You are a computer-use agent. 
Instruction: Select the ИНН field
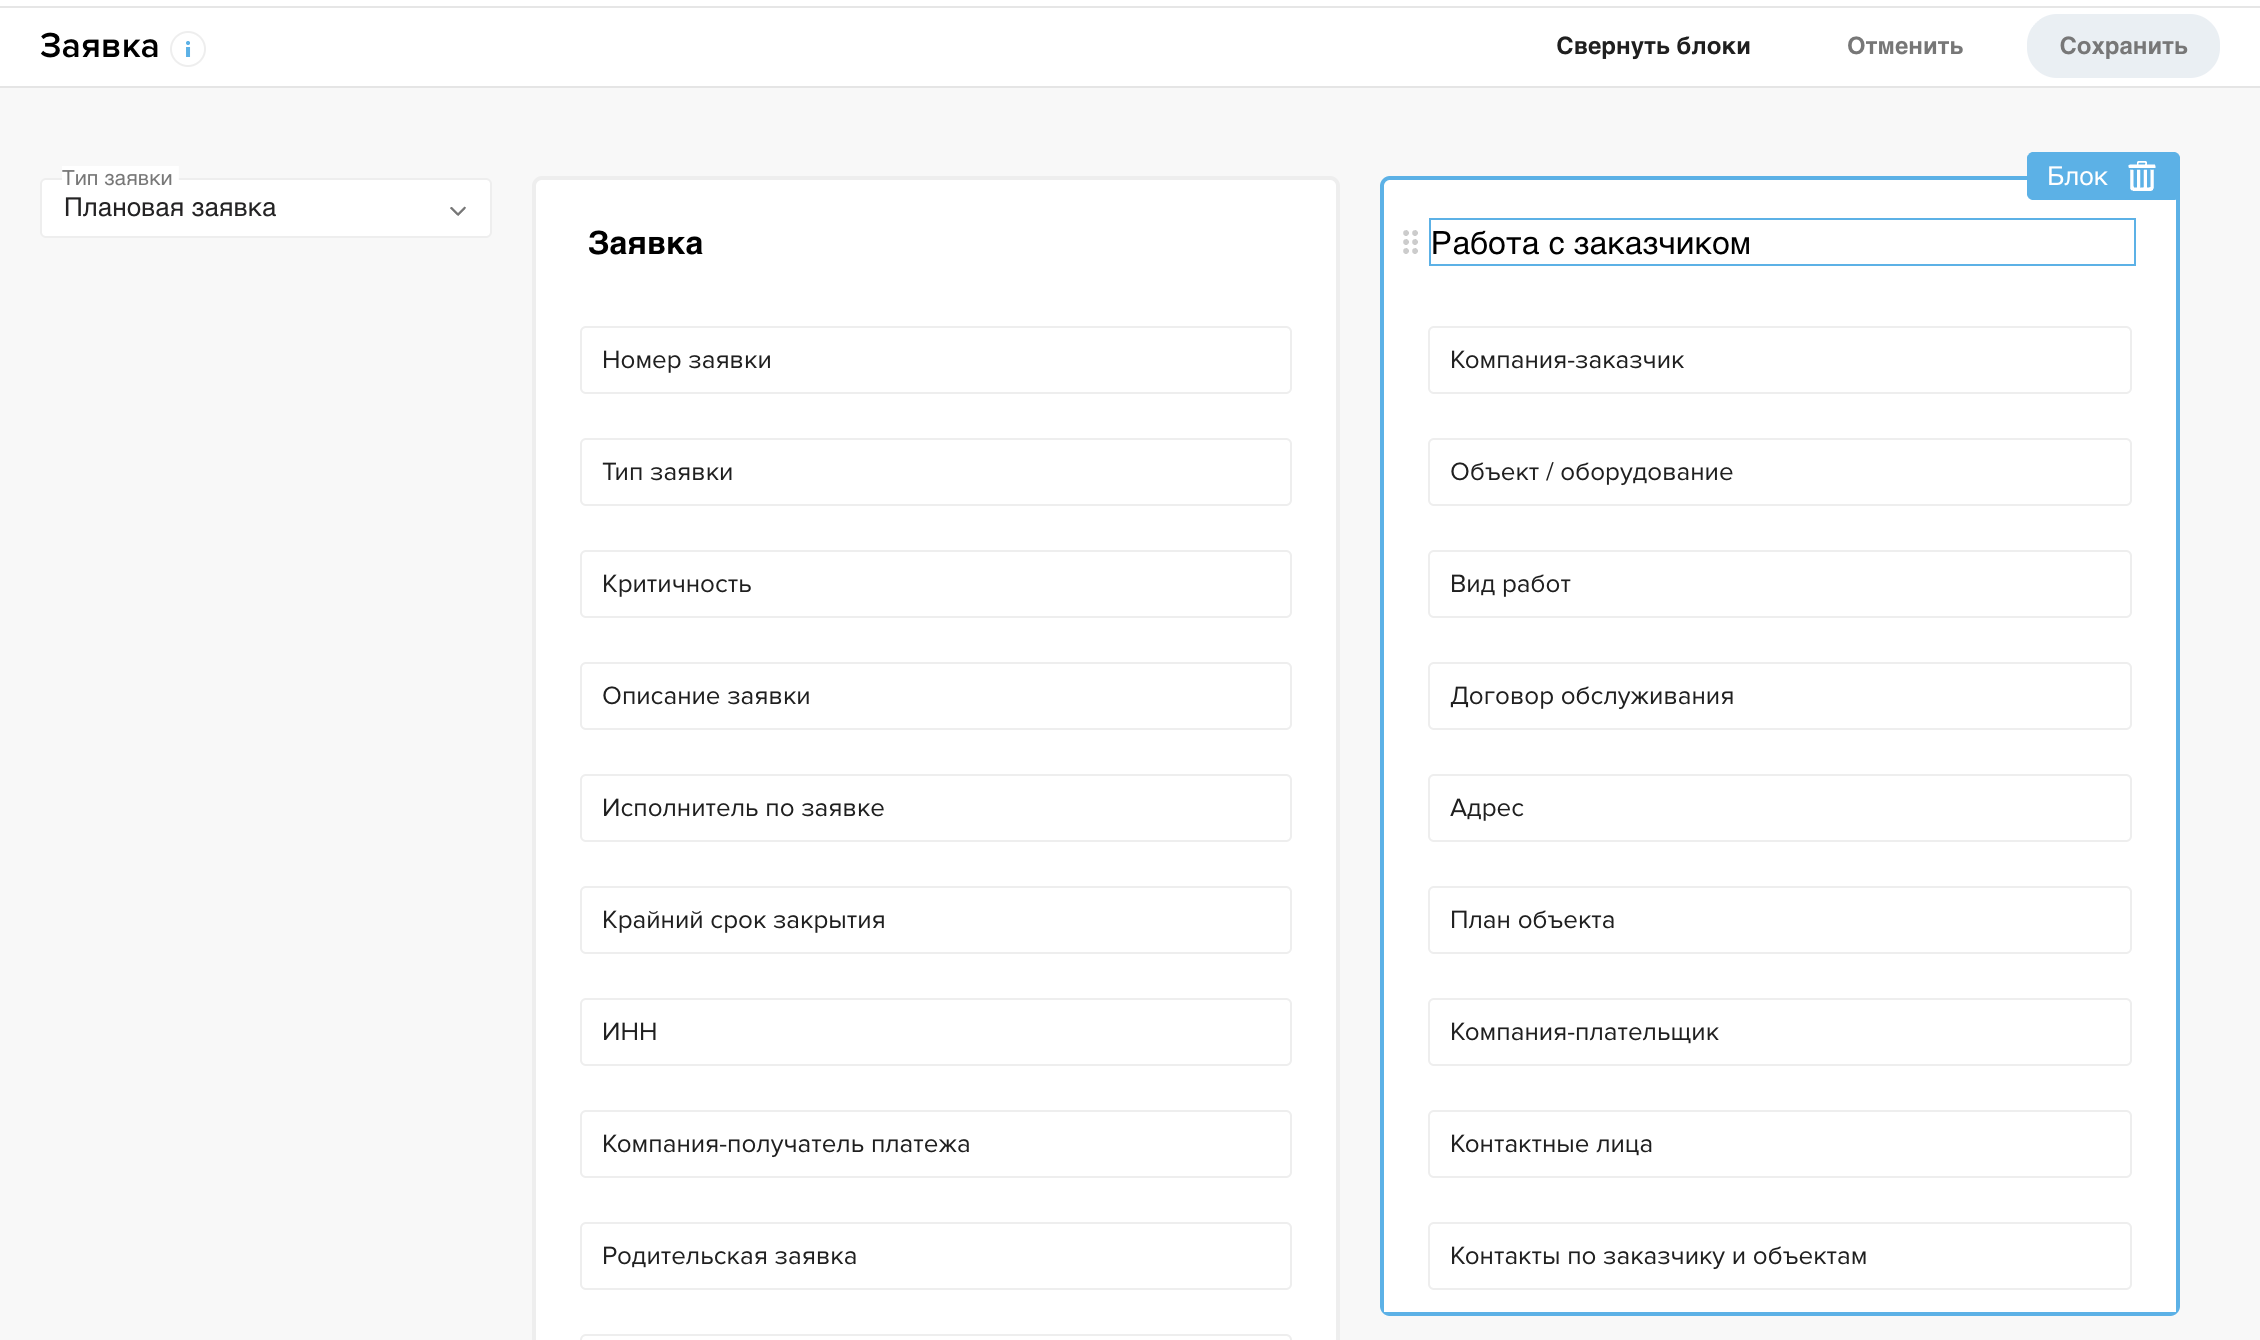(935, 1032)
